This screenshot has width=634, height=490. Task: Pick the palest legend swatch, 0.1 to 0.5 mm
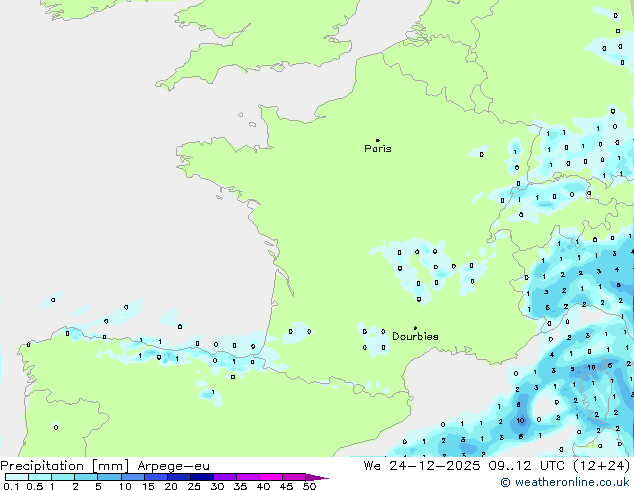click(x=17, y=477)
